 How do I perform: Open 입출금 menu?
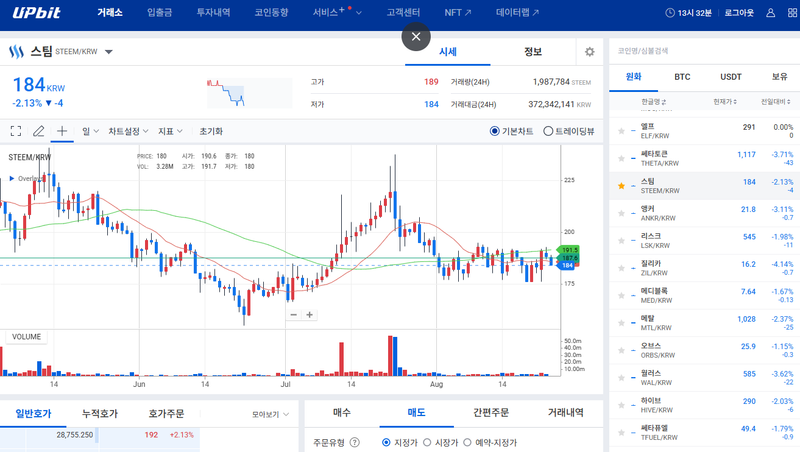click(x=159, y=12)
